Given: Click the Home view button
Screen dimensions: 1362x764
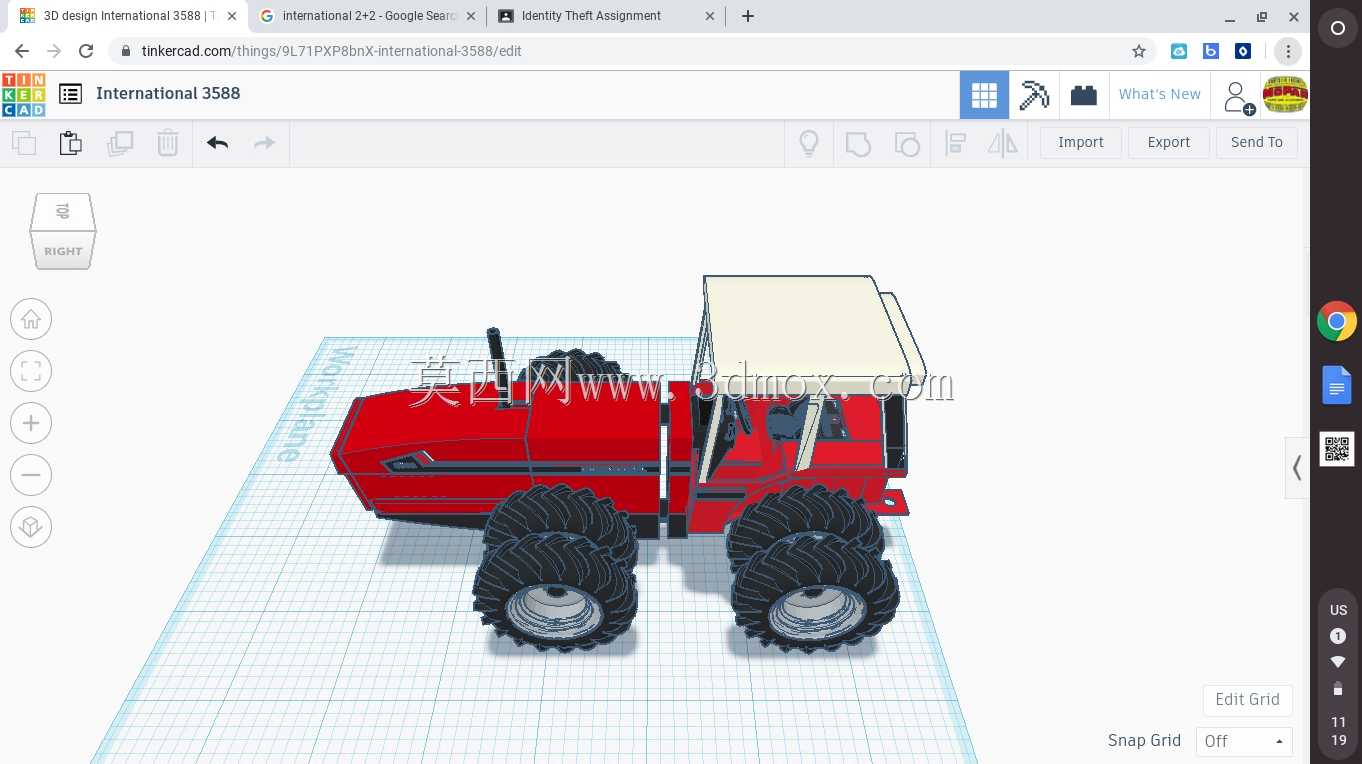Looking at the screenshot, I should 31,319.
